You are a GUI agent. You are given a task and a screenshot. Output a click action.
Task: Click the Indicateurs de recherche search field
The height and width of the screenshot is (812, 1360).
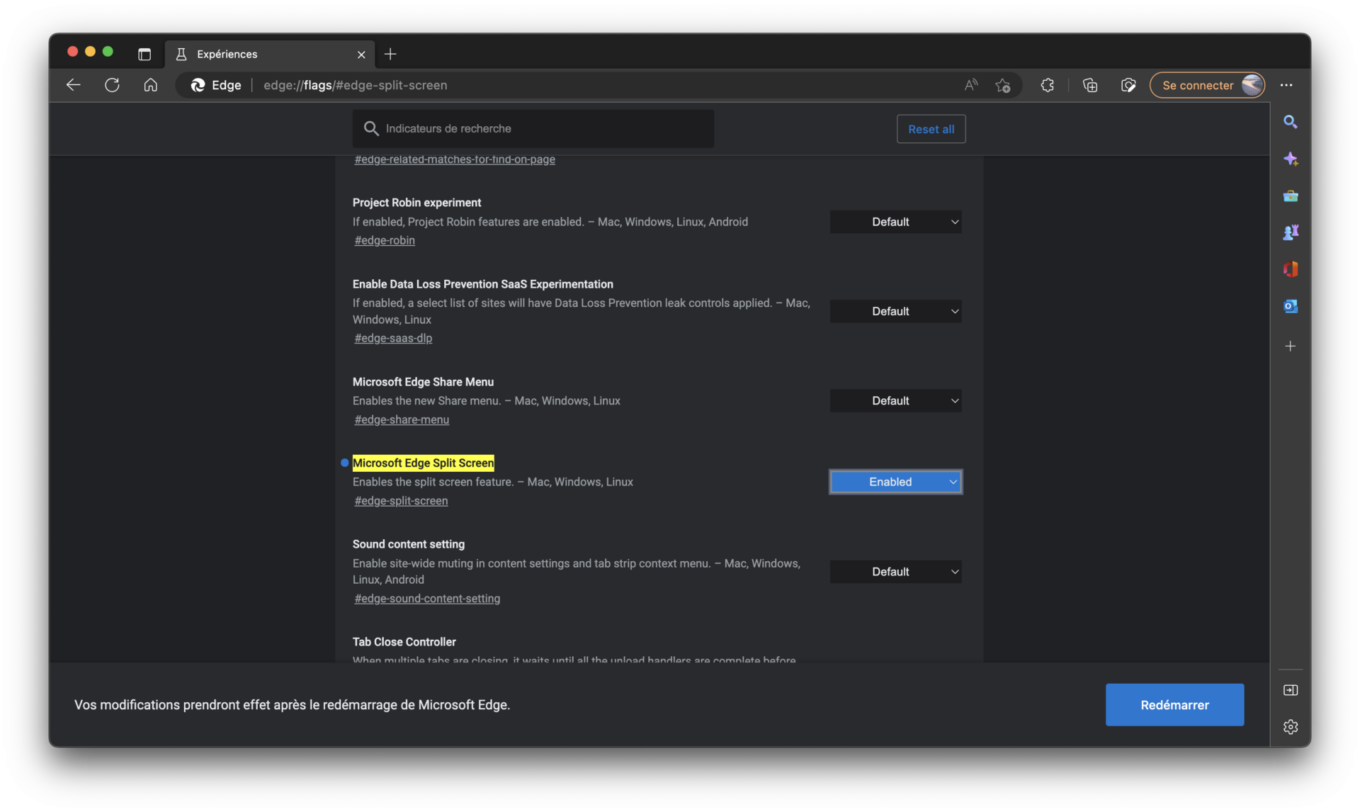[533, 129]
